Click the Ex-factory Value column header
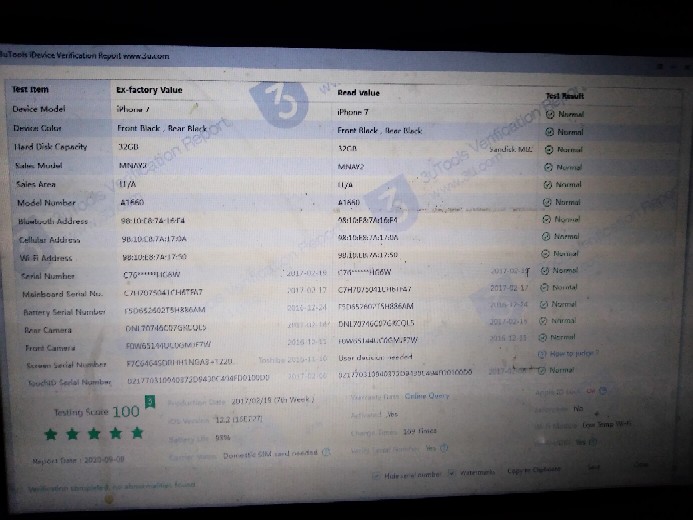This screenshot has height=520, width=693. tap(150, 90)
